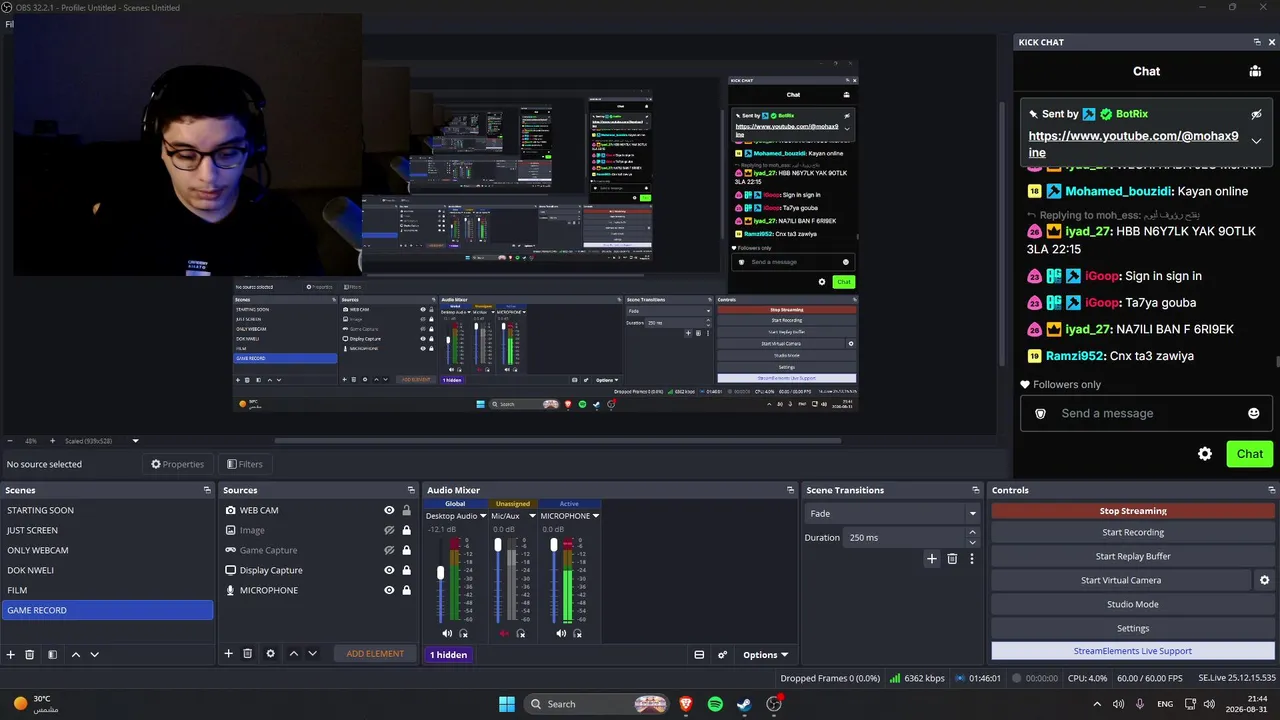Open Studio Mode
Screen dimensions: 1280x720
(1133, 604)
